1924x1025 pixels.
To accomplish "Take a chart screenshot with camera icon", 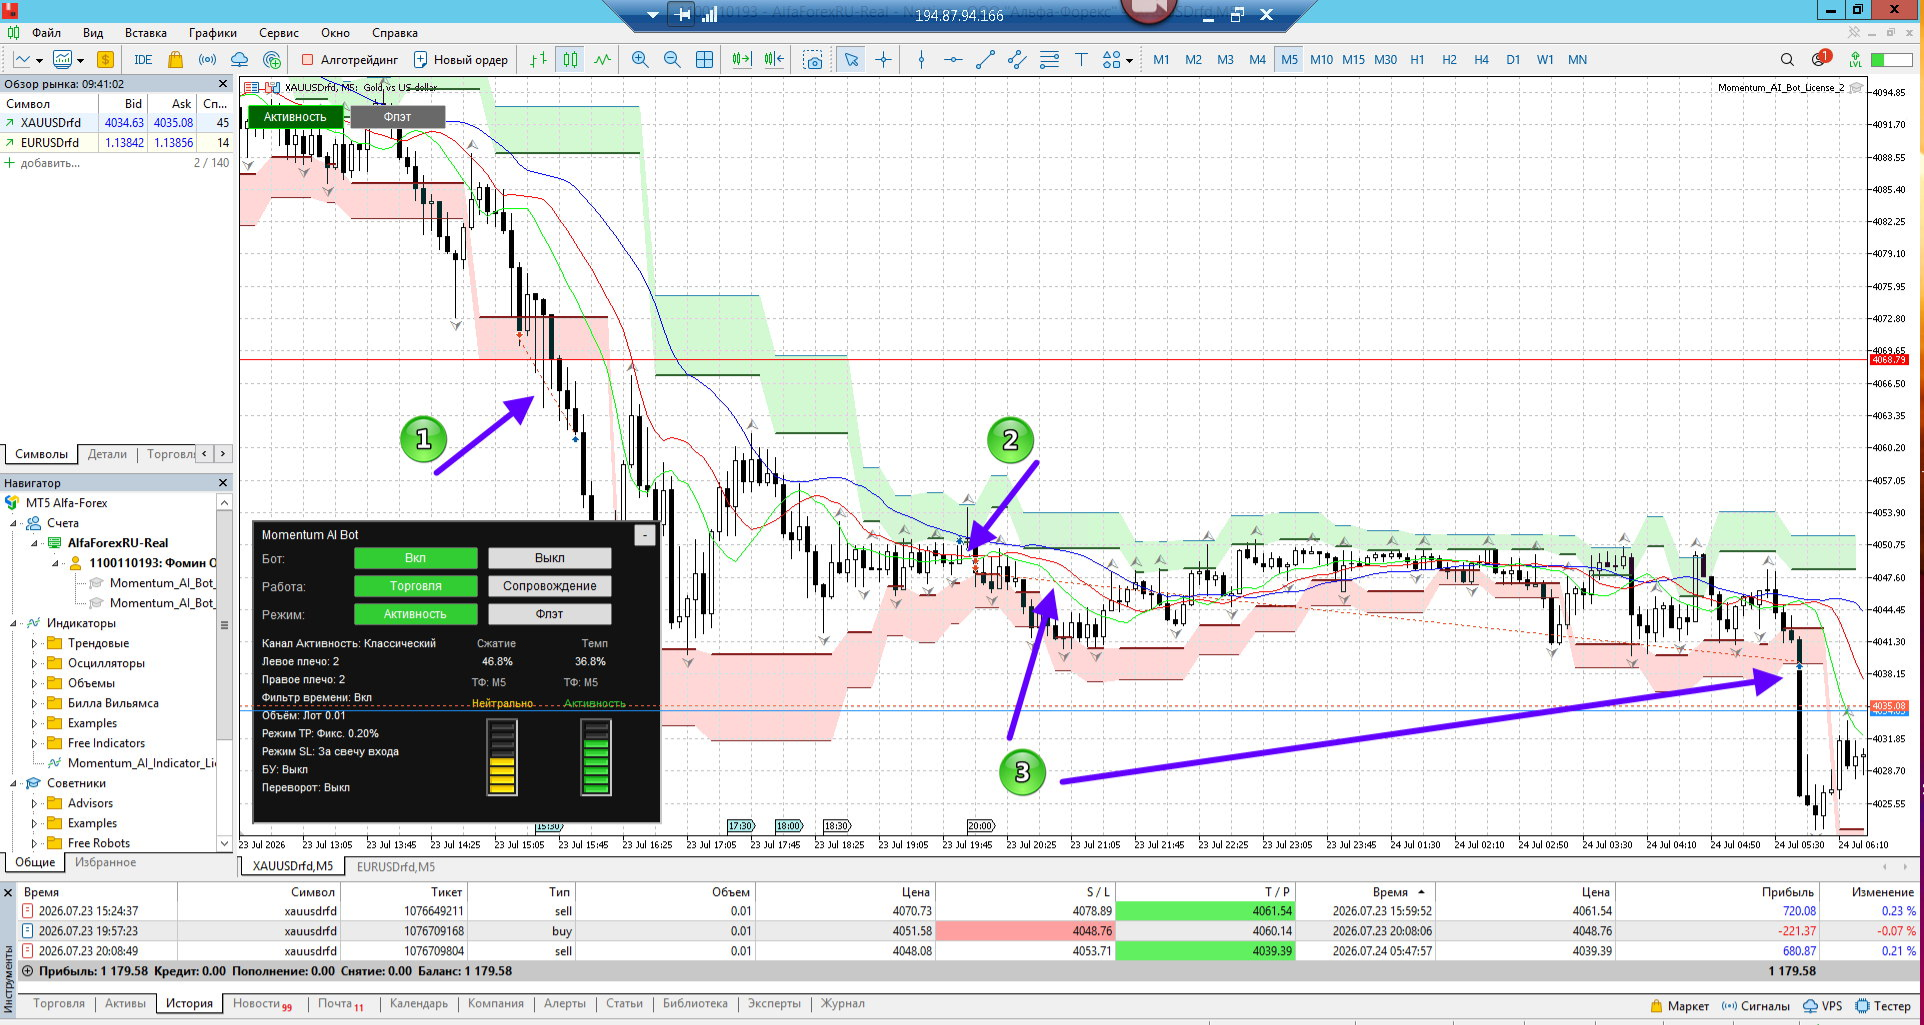I will coord(813,60).
